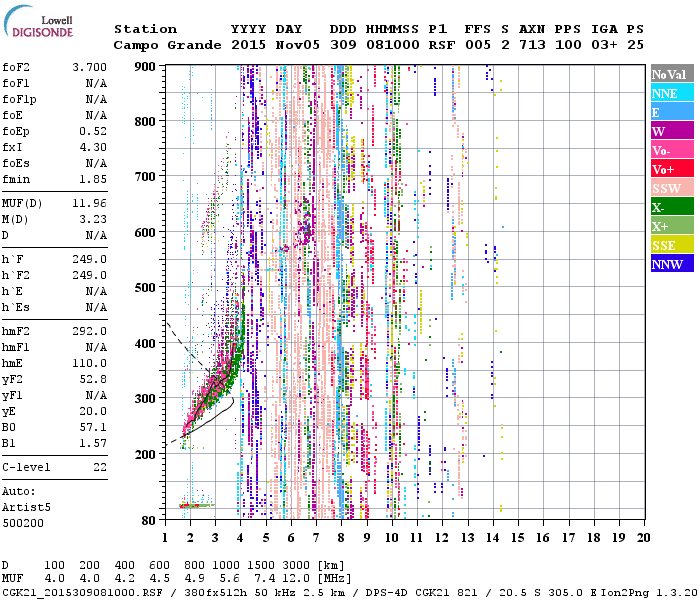
Task: Click the CGK21_2015309081000.RSF file name
Action: [83, 592]
